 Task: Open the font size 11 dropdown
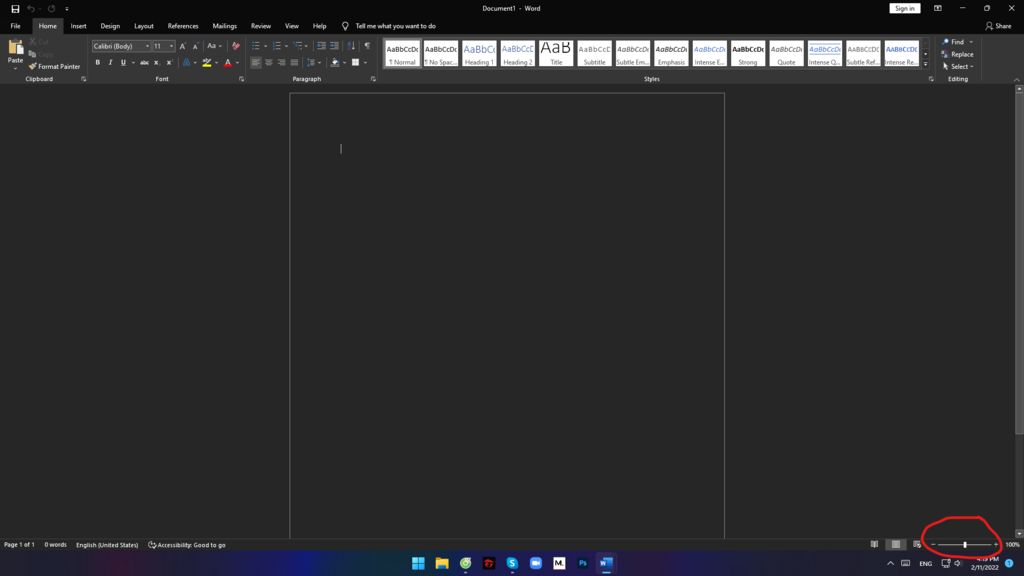[x=171, y=46]
